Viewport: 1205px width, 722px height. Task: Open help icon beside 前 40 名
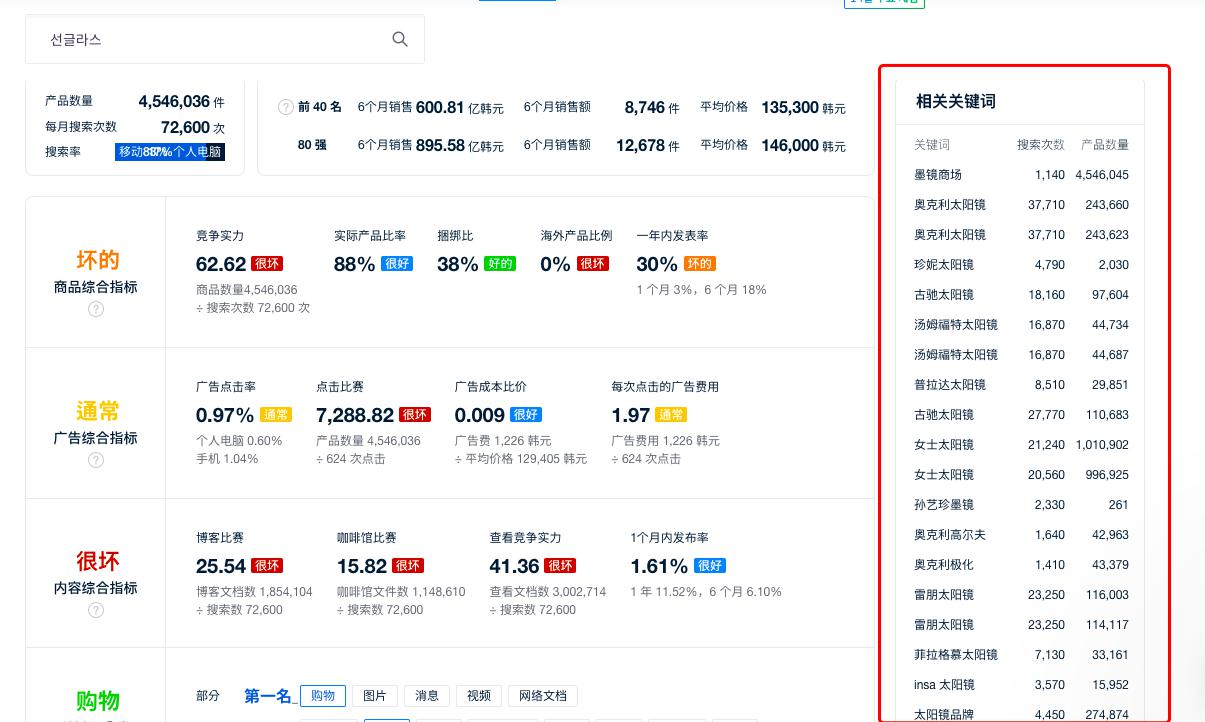(x=286, y=107)
